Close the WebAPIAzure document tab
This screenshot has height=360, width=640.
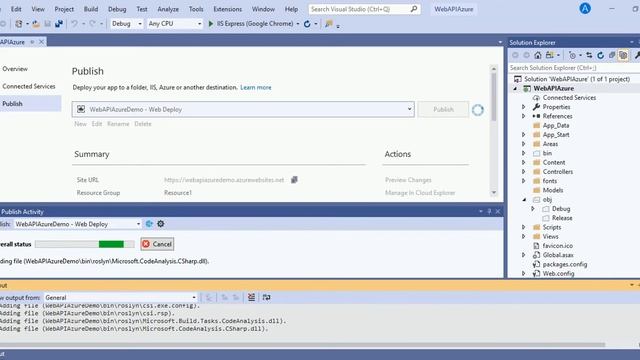coord(41,42)
